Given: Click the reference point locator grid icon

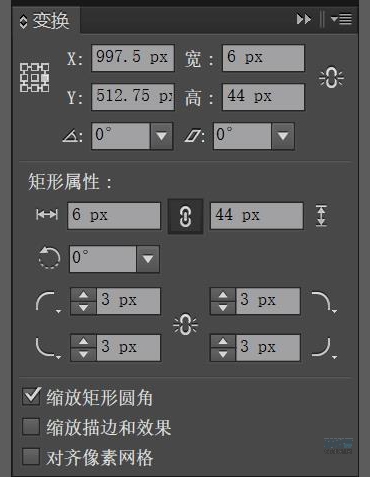Looking at the screenshot, I should tap(34, 77).
